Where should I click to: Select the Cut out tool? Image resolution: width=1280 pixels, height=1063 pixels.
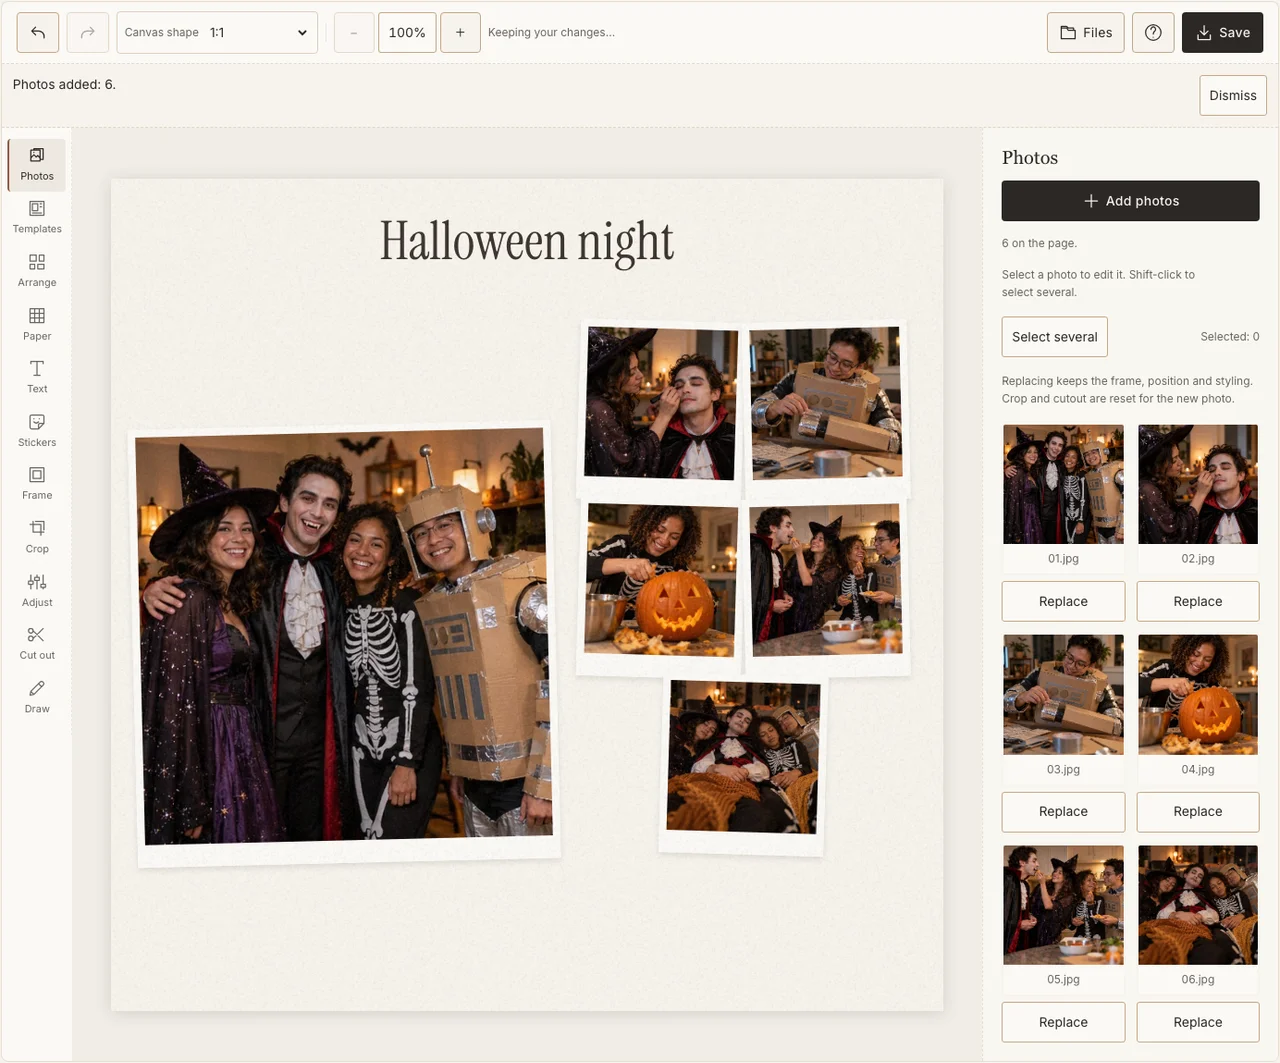[37, 644]
